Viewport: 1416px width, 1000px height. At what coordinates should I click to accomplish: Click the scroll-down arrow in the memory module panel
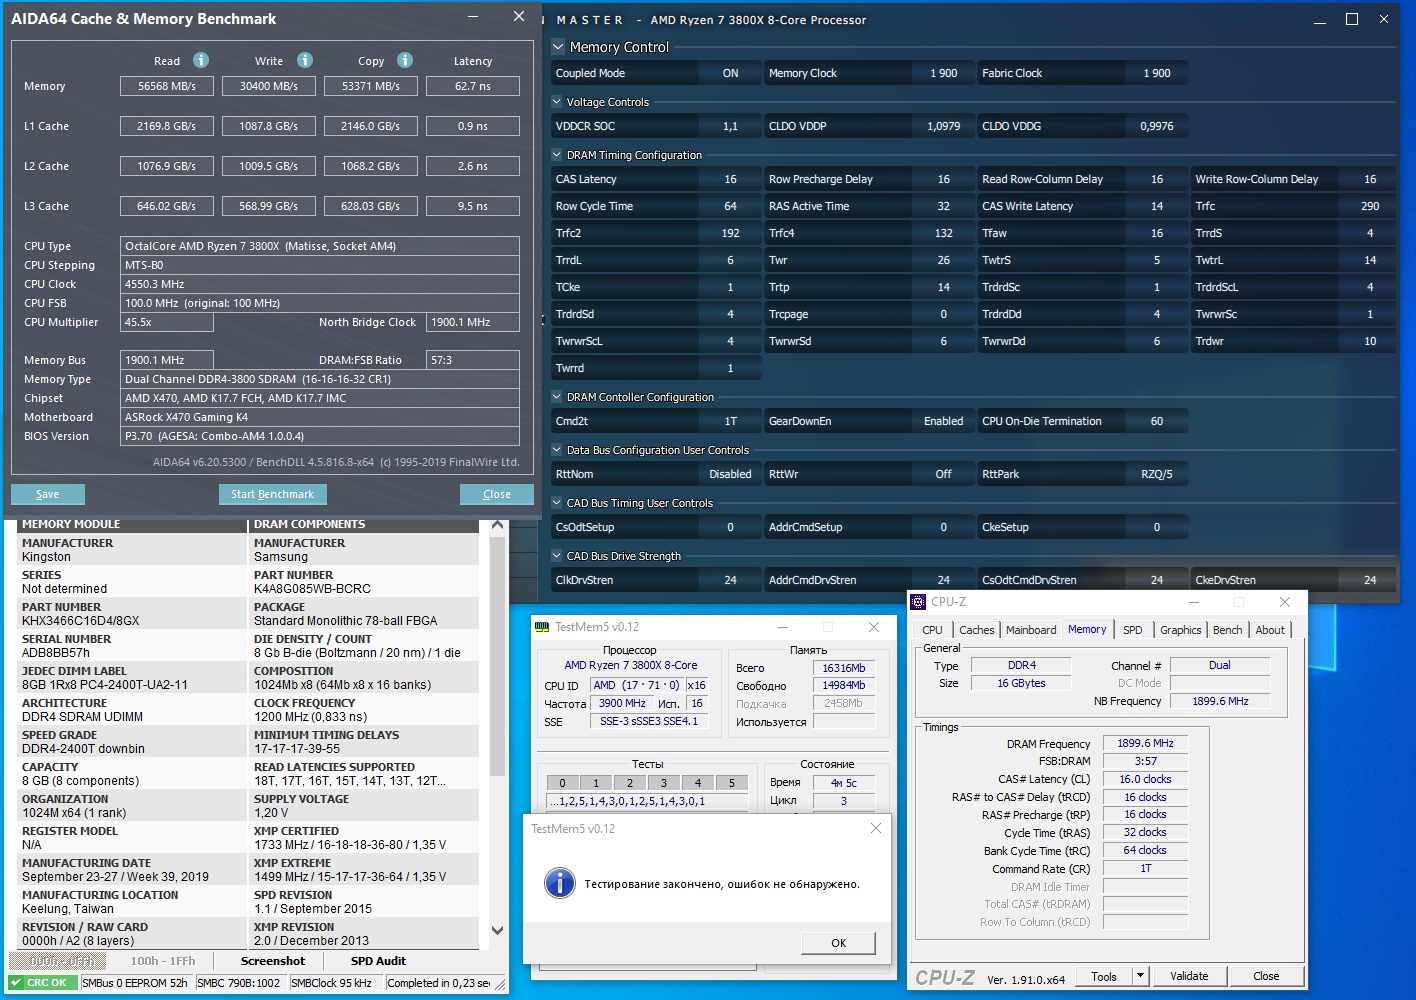click(497, 930)
